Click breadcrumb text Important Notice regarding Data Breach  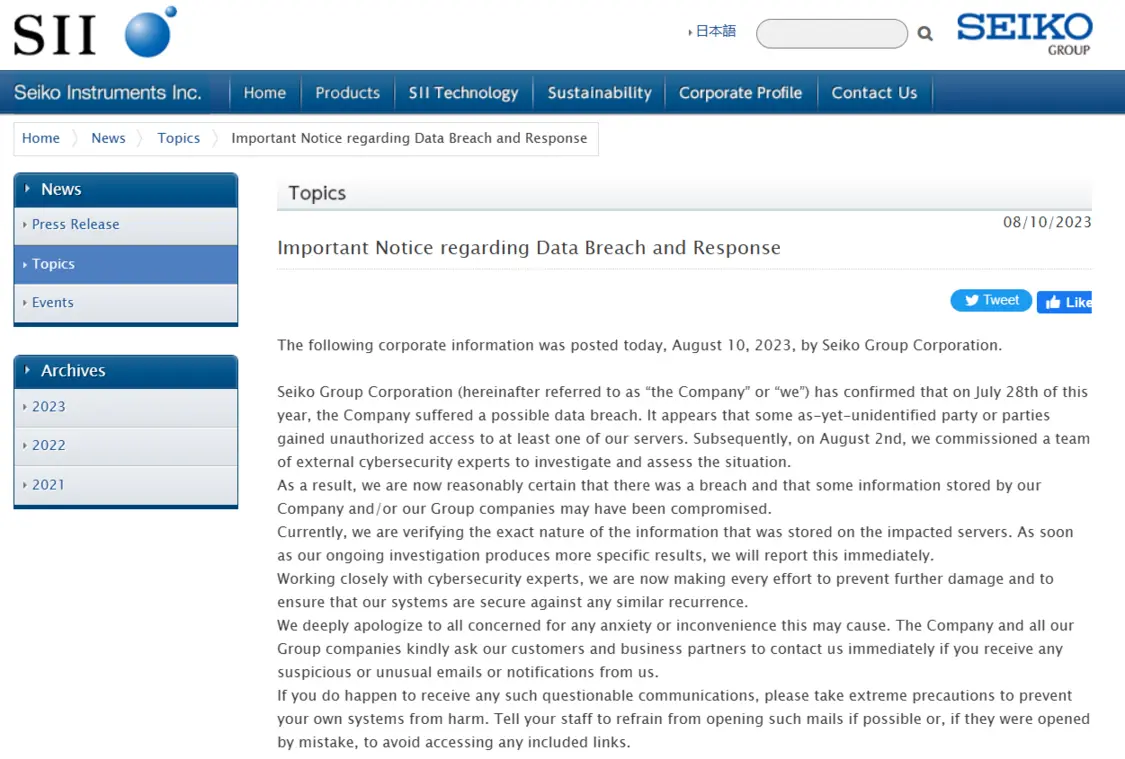tap(409, 138)
